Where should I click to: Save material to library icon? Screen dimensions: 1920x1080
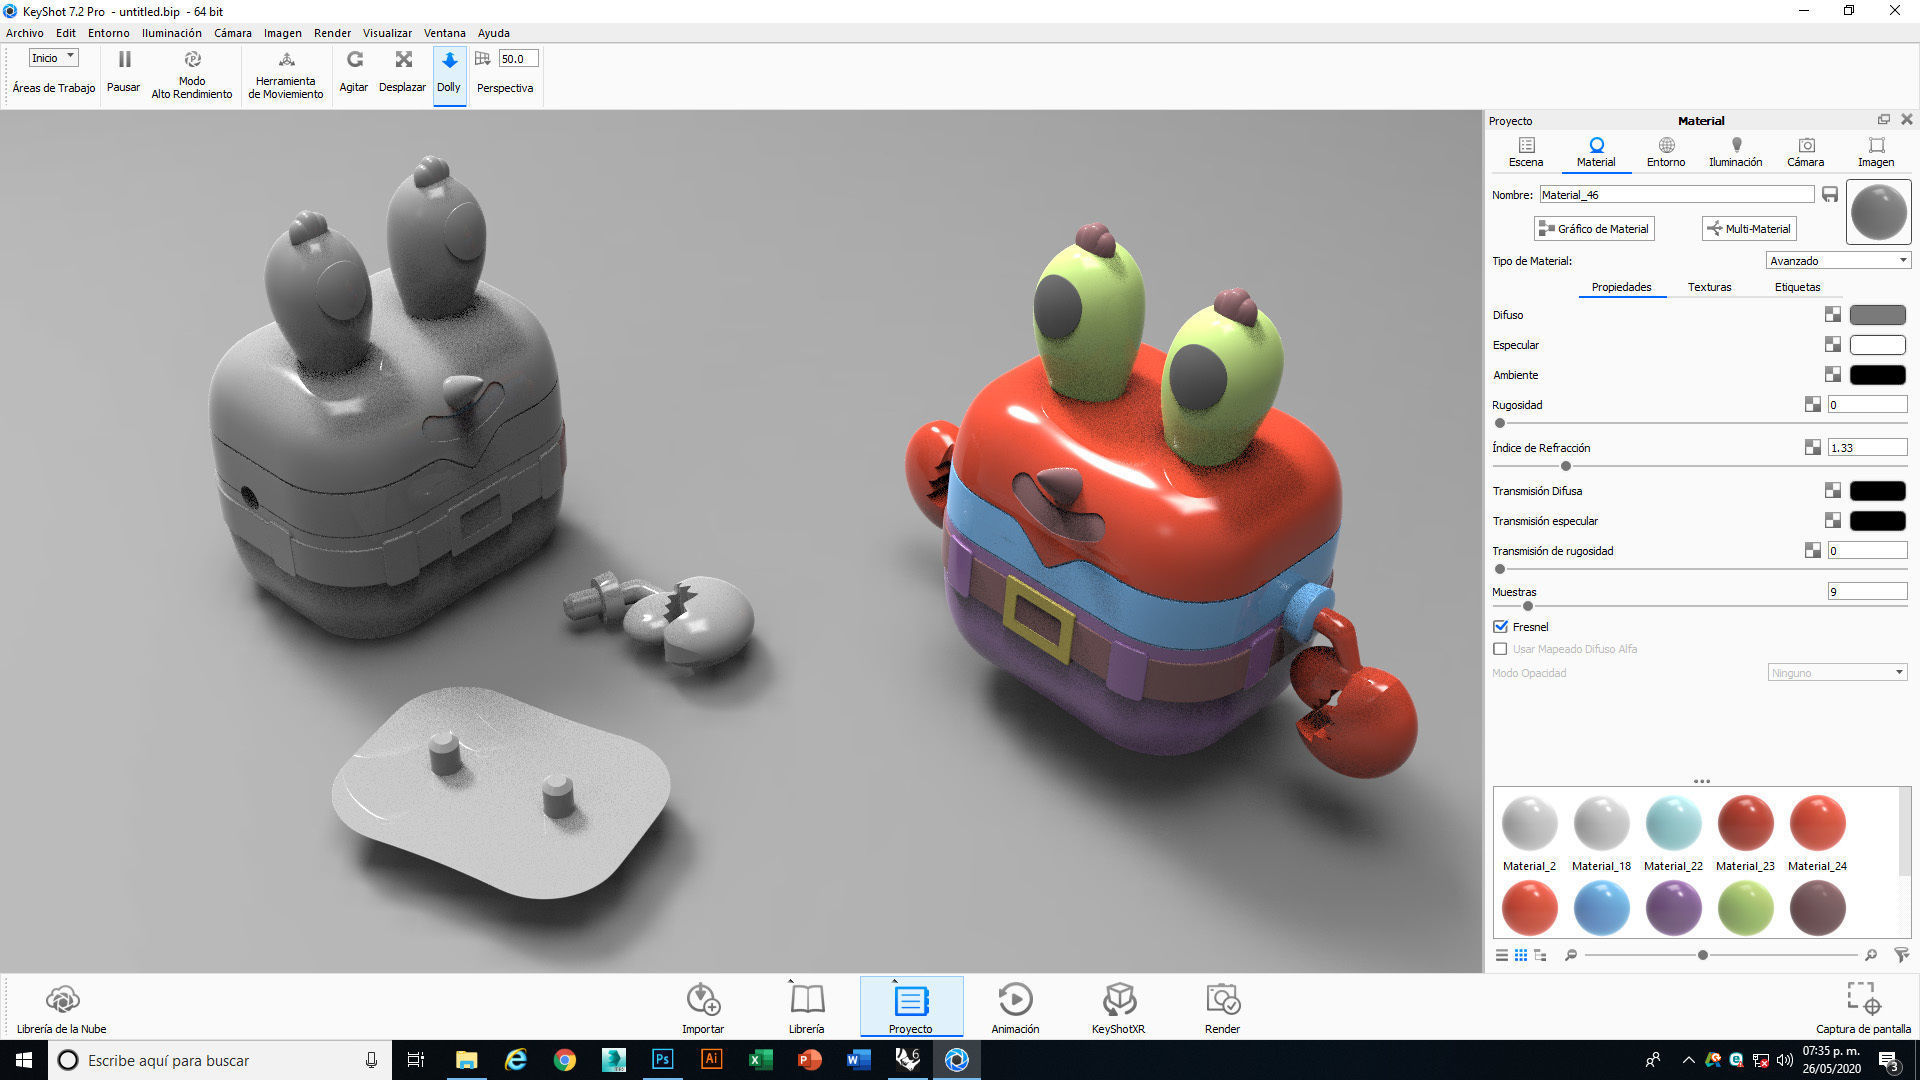1830,194
